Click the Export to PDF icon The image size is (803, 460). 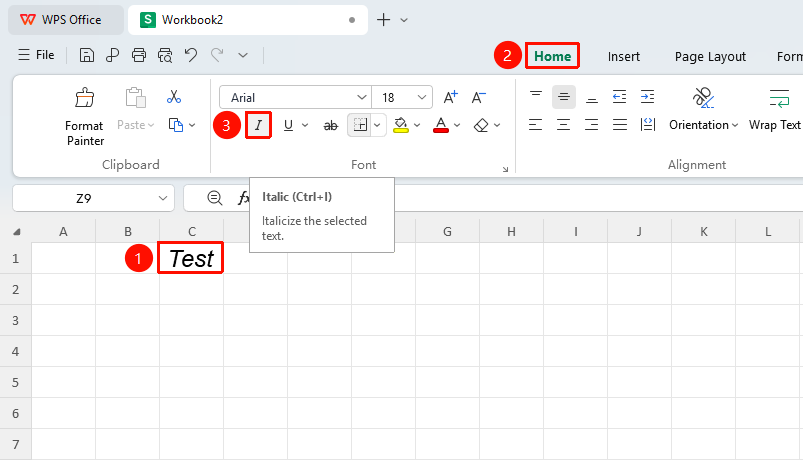tap(112, 55)
